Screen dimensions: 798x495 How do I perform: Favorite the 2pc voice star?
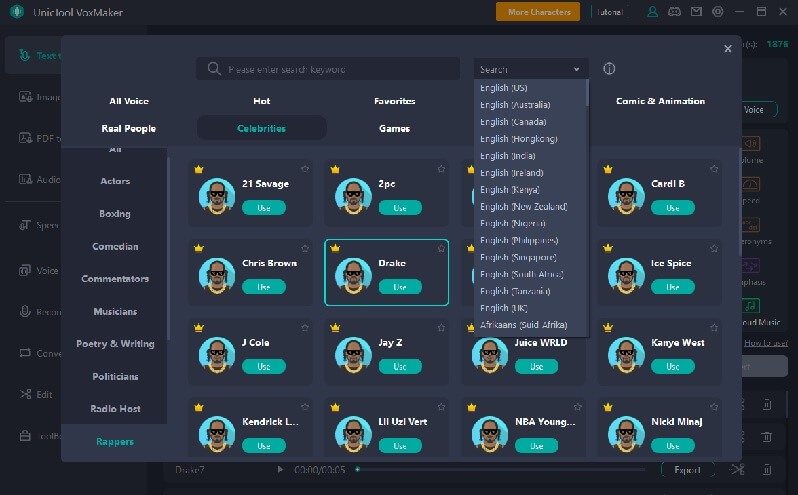(x=441, y=169)
